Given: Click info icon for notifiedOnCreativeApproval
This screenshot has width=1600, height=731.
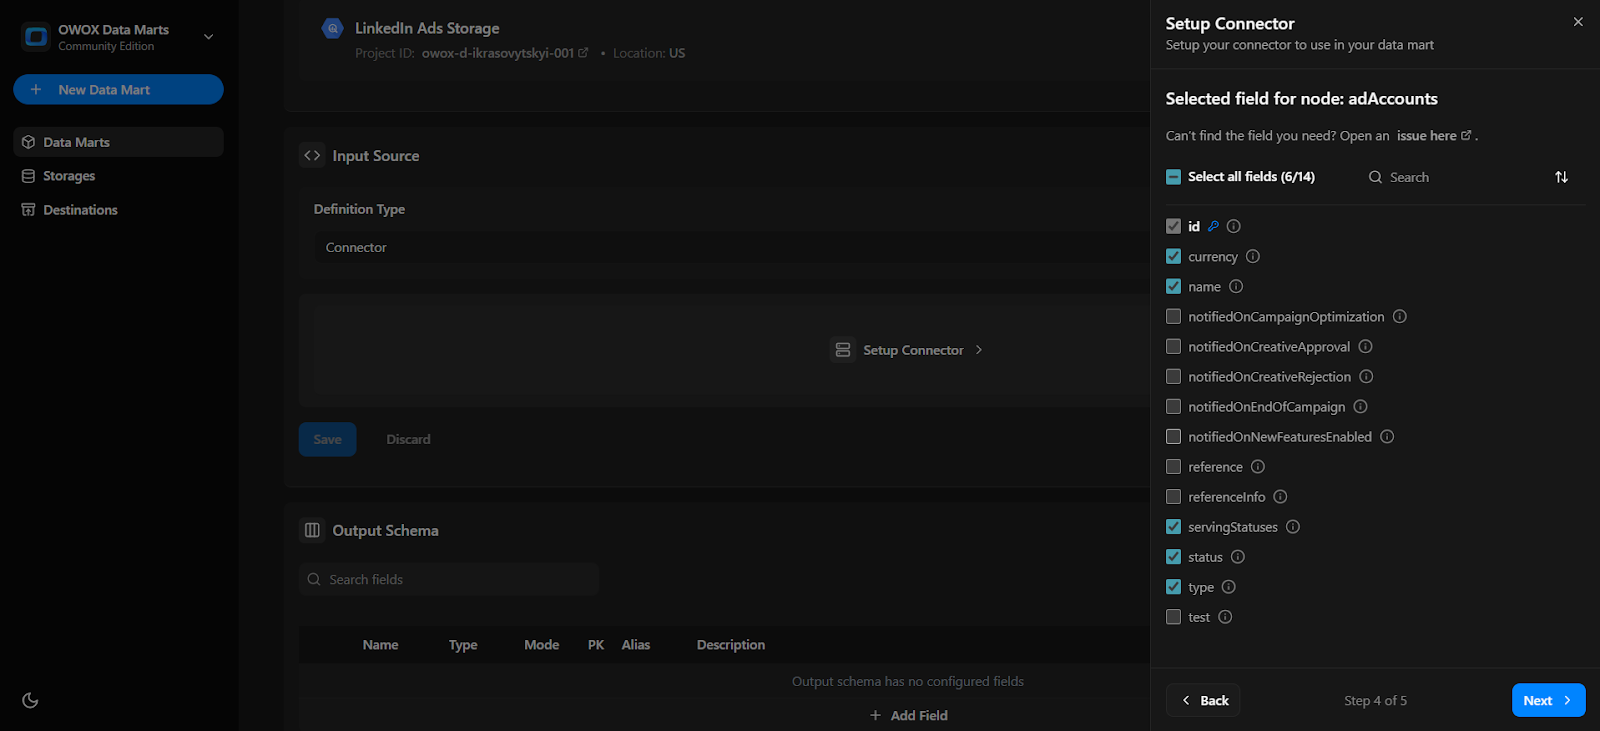Looking at the screenshot, I should point(1365,347).
